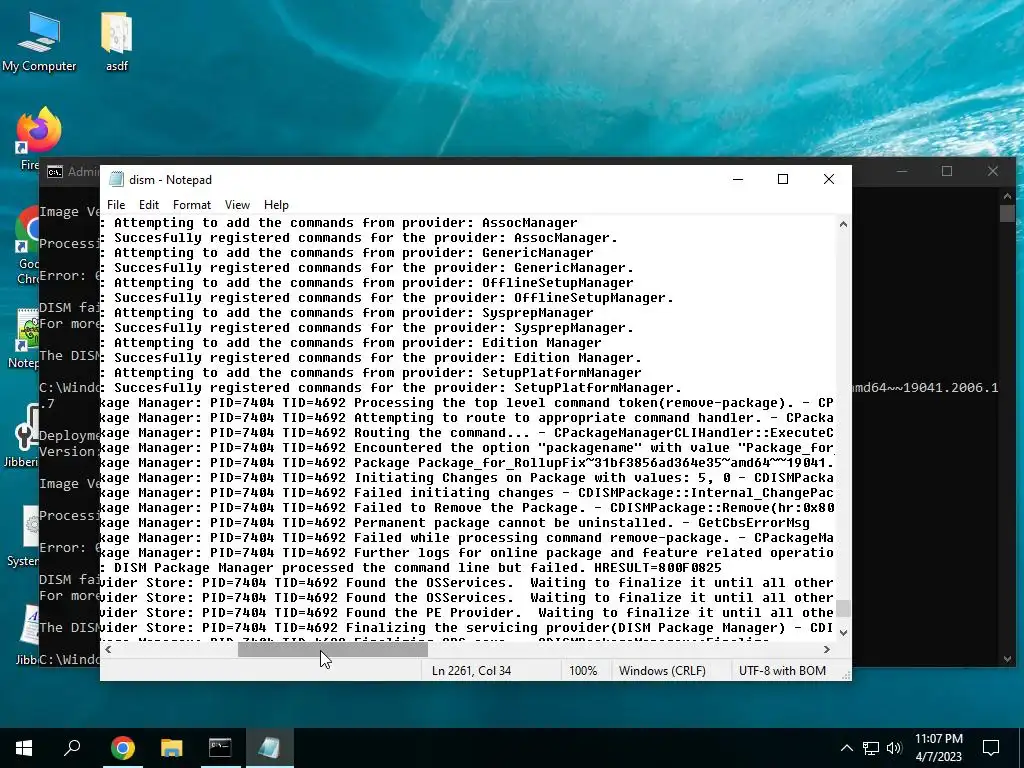Click the 'Found the PE Provider' line
1024x768 pixels.
(x=468, y=613)
